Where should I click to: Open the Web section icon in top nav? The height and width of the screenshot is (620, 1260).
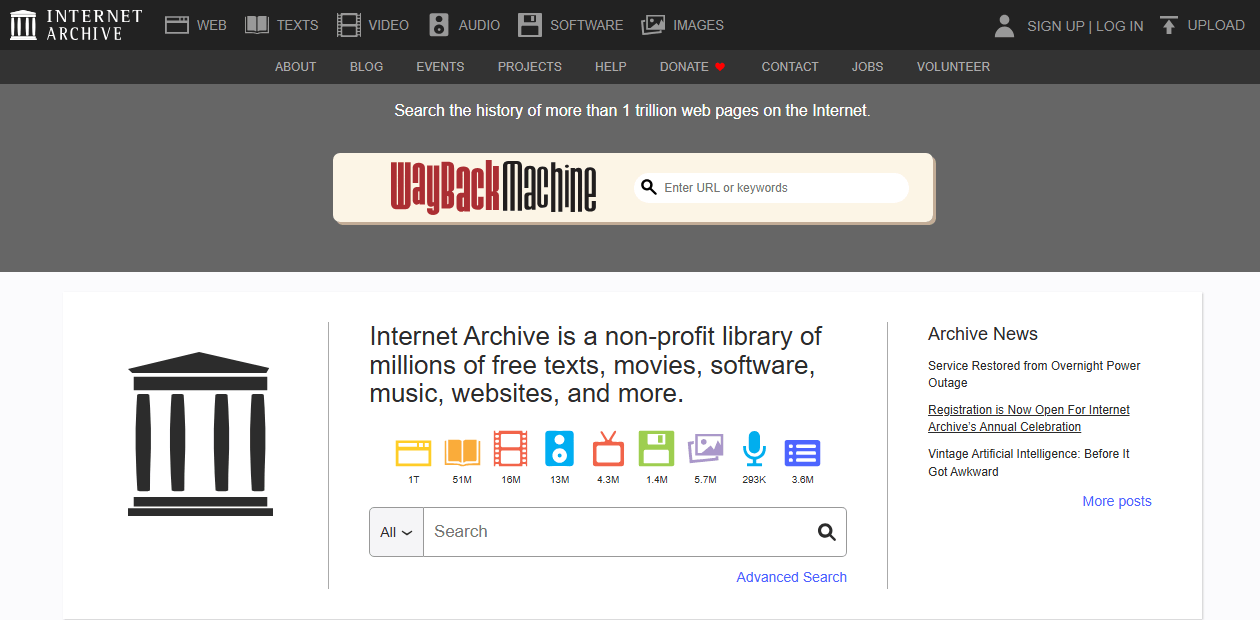(177, 25)
